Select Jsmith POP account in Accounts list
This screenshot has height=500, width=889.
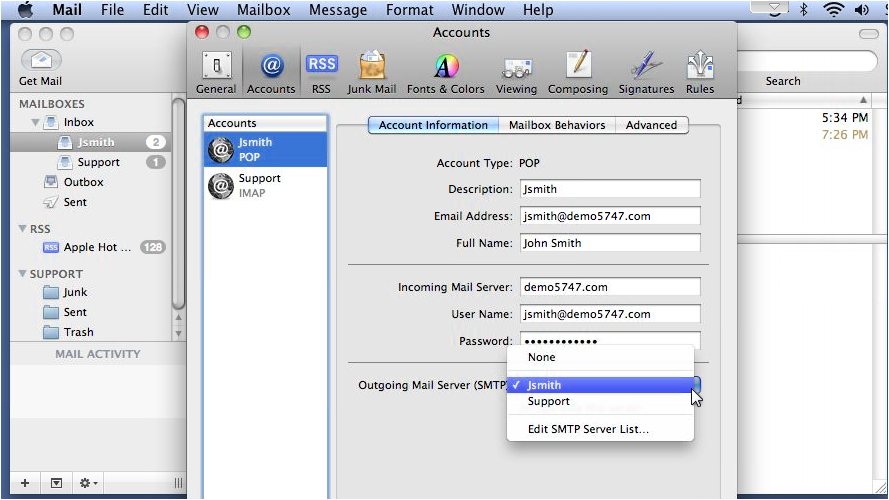tap(265, 150)
